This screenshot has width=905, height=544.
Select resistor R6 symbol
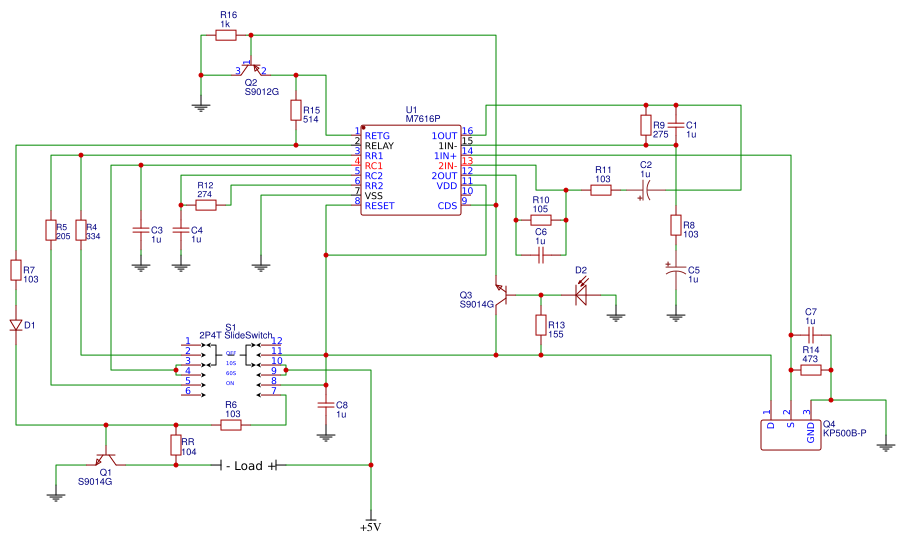231,425
